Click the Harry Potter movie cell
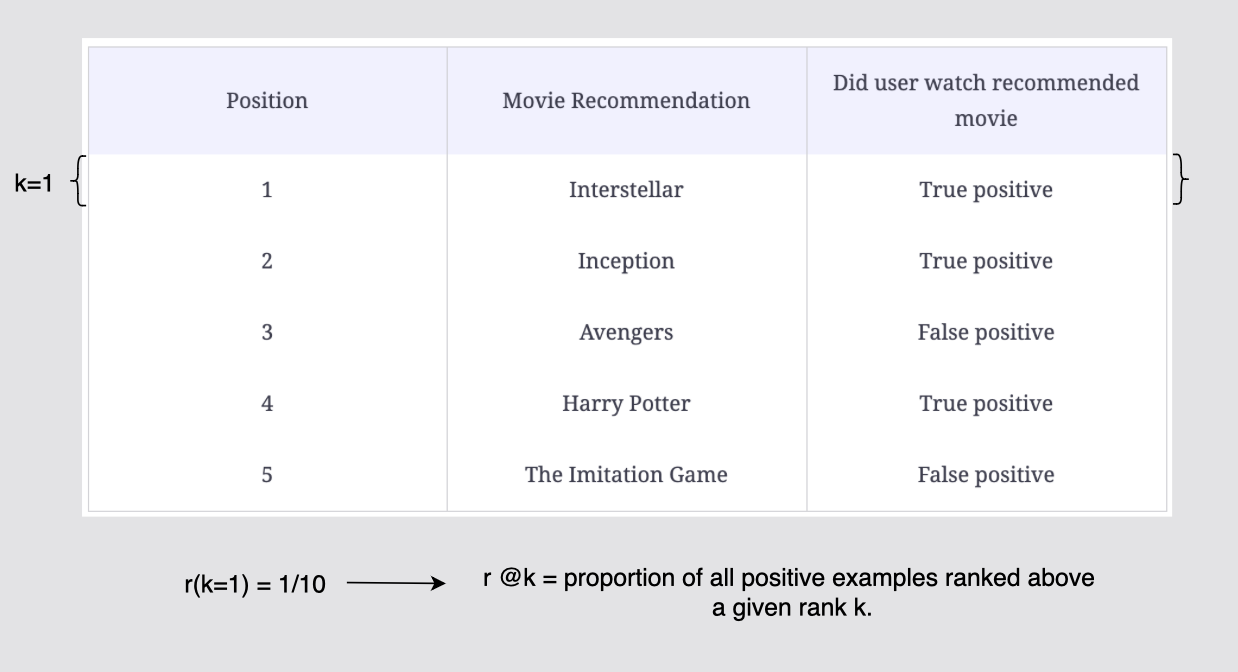 626,404
